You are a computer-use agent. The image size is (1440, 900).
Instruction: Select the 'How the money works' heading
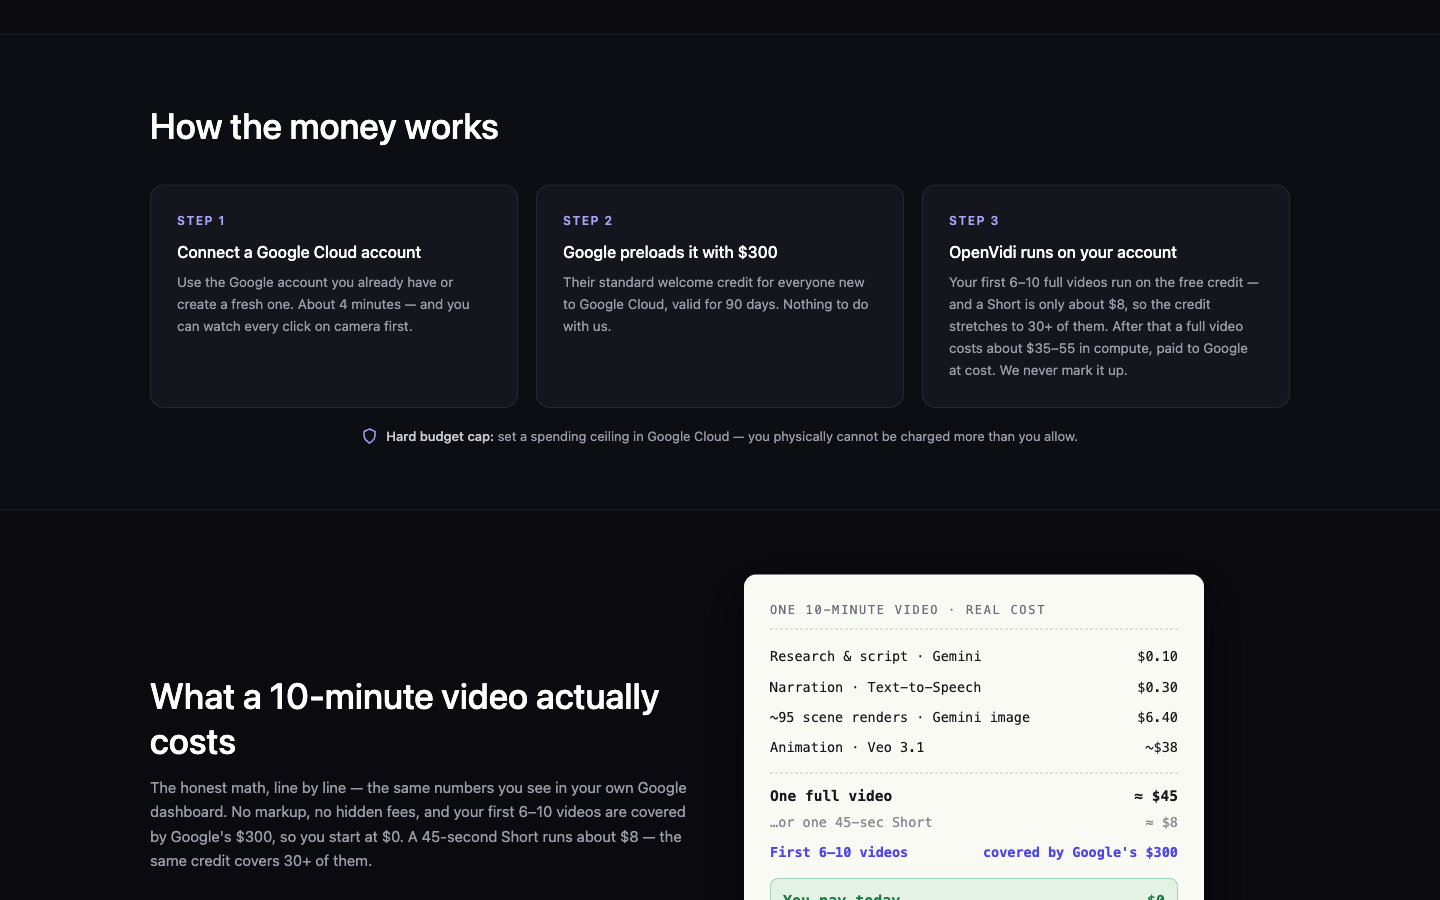[324, 127]
